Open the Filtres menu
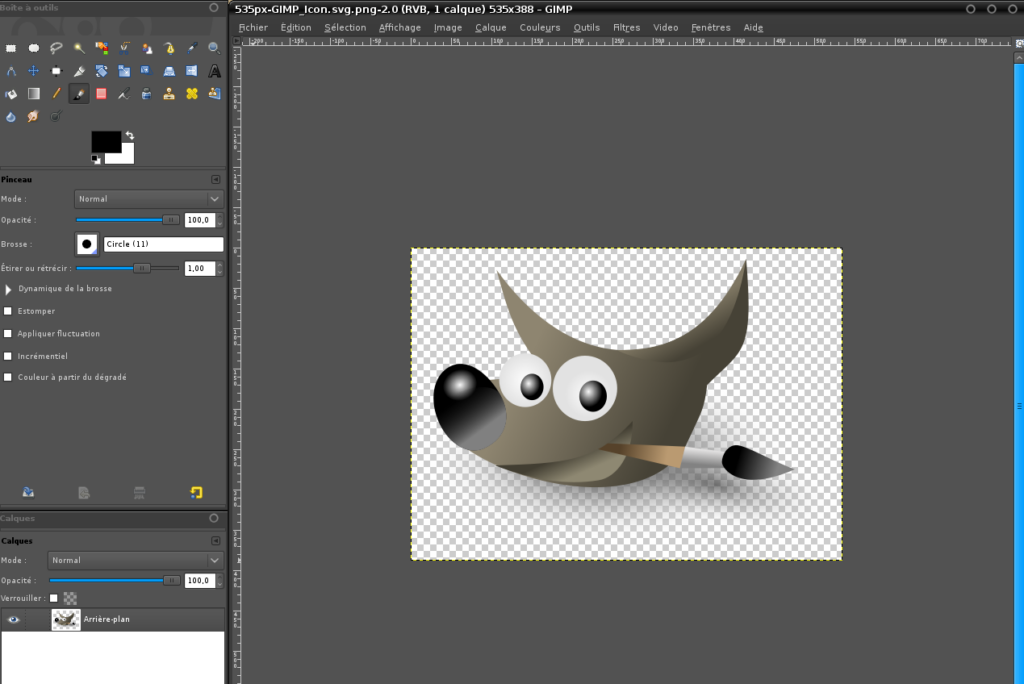 tap(626, 27)
